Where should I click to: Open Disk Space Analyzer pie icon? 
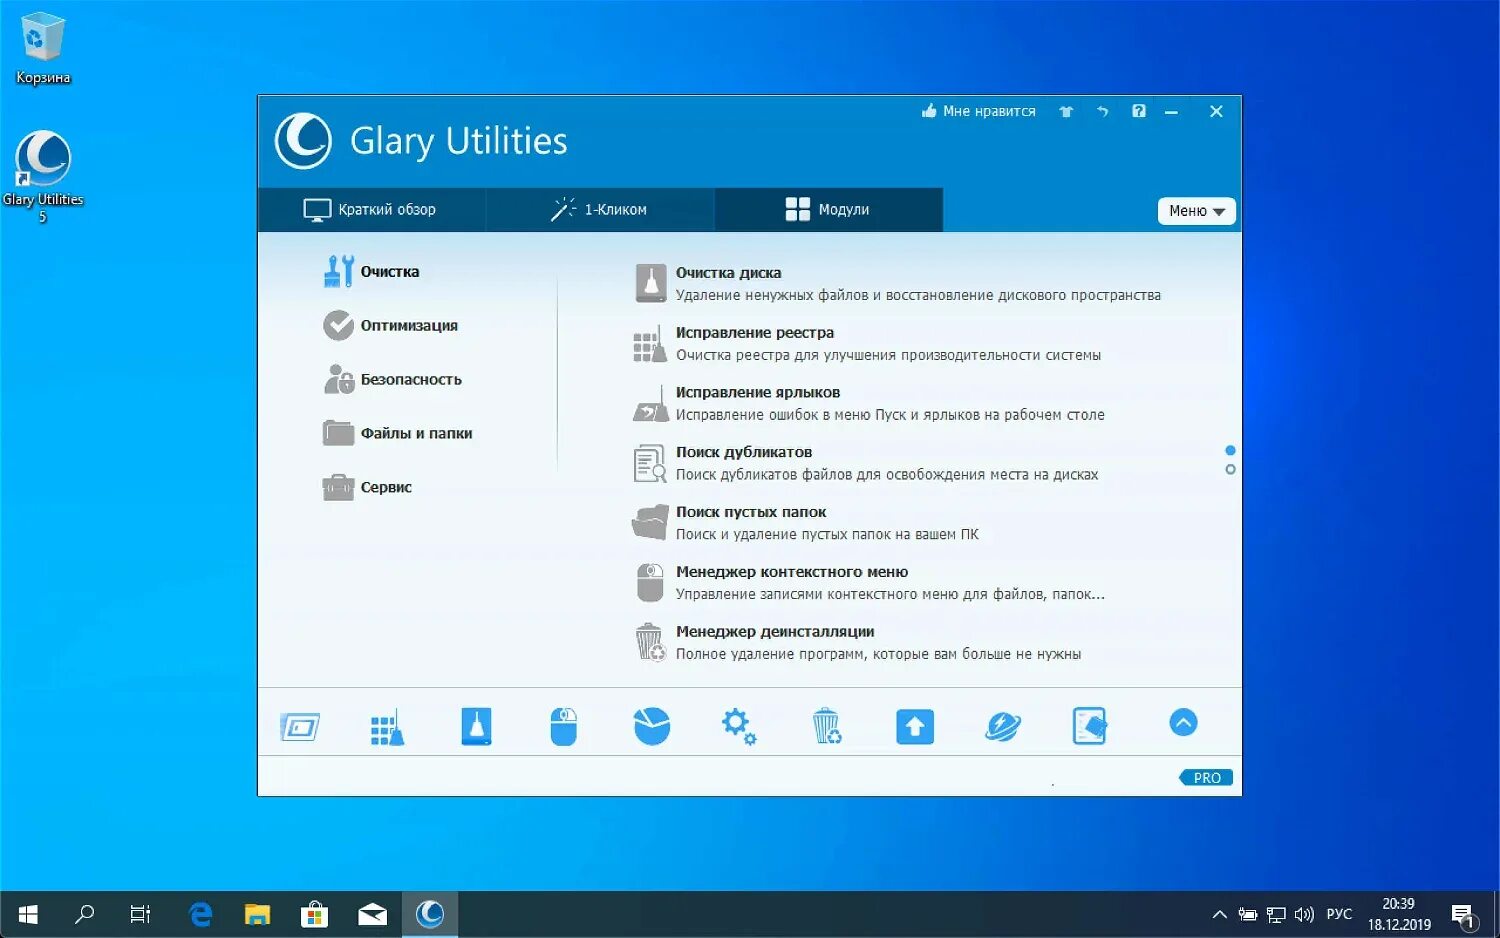652,727
